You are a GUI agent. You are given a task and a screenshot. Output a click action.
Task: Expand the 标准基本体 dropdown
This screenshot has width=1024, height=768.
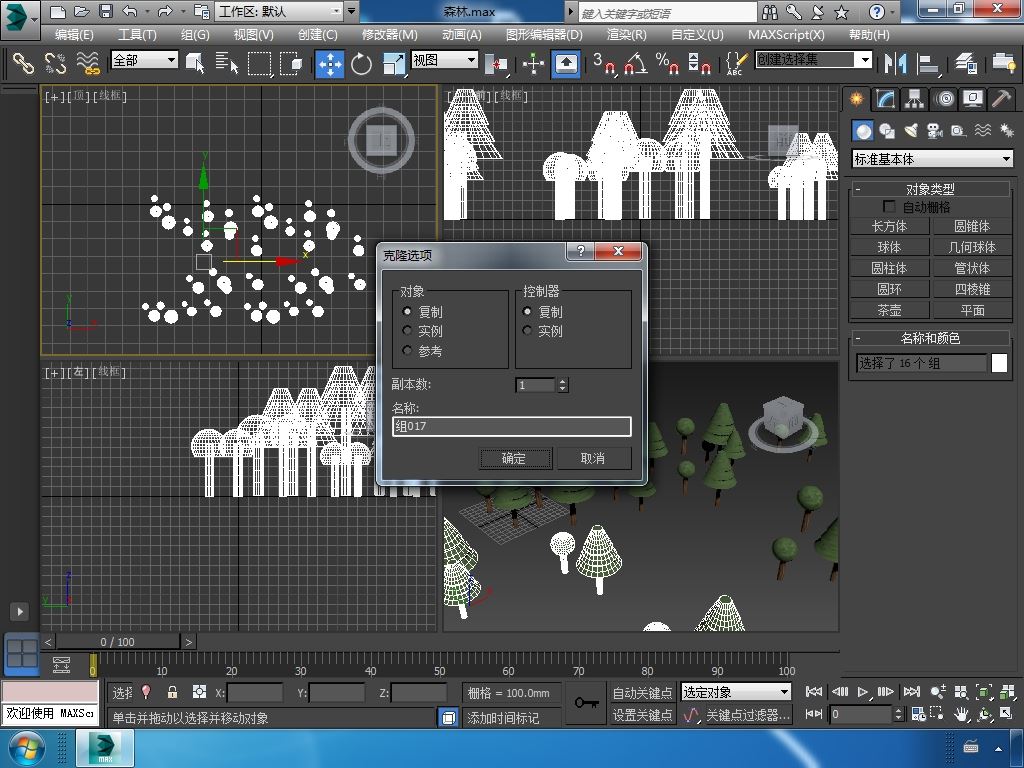click(x=1006, y=159)
